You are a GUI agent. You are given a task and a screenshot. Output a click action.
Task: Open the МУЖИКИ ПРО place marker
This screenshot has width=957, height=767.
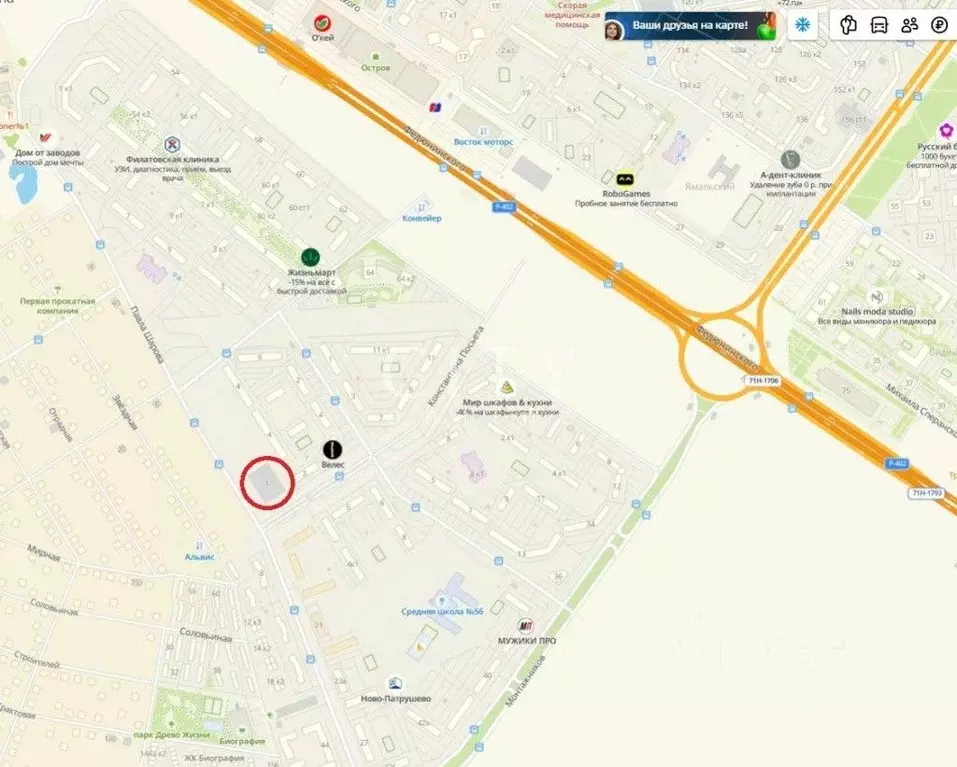click(525, 625)
